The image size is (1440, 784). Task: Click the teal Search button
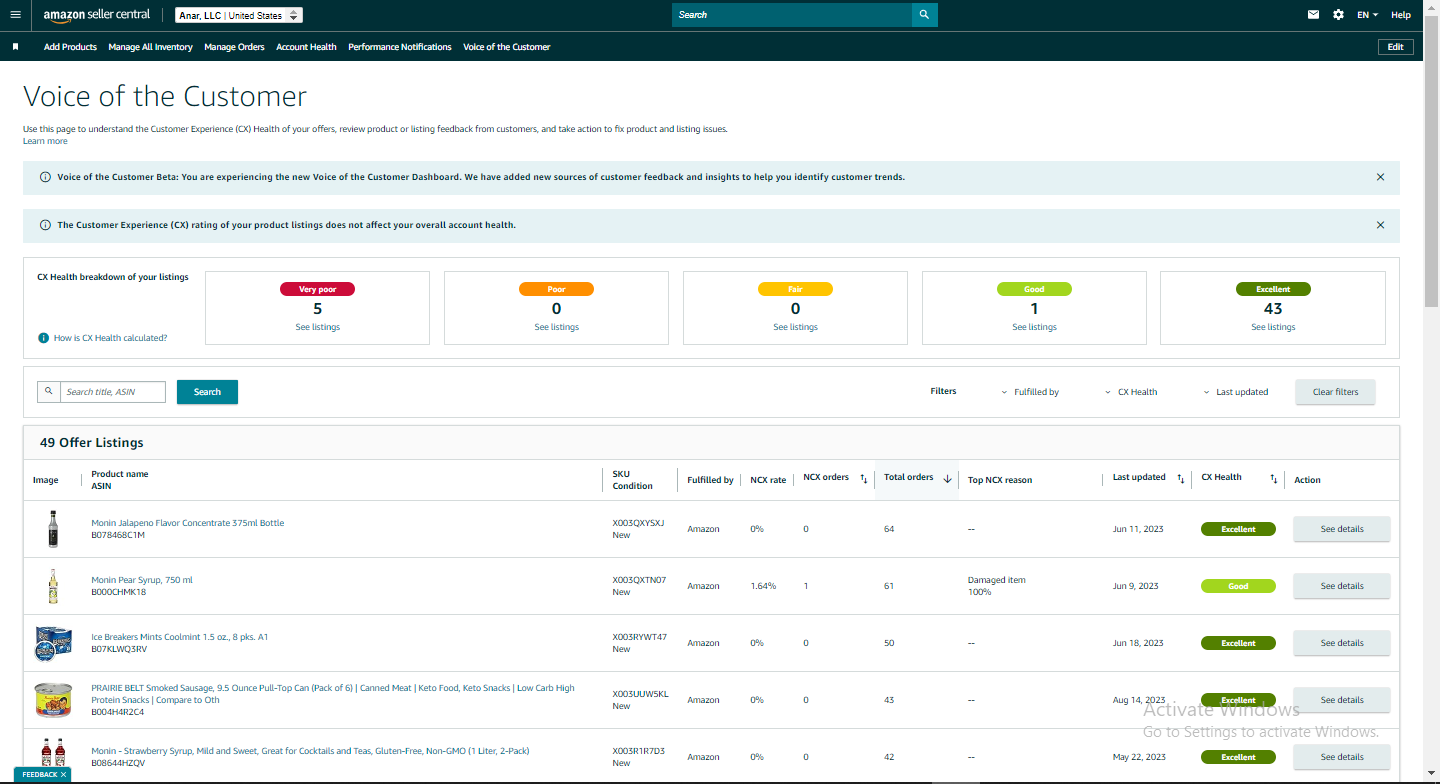tap(207, 392)
